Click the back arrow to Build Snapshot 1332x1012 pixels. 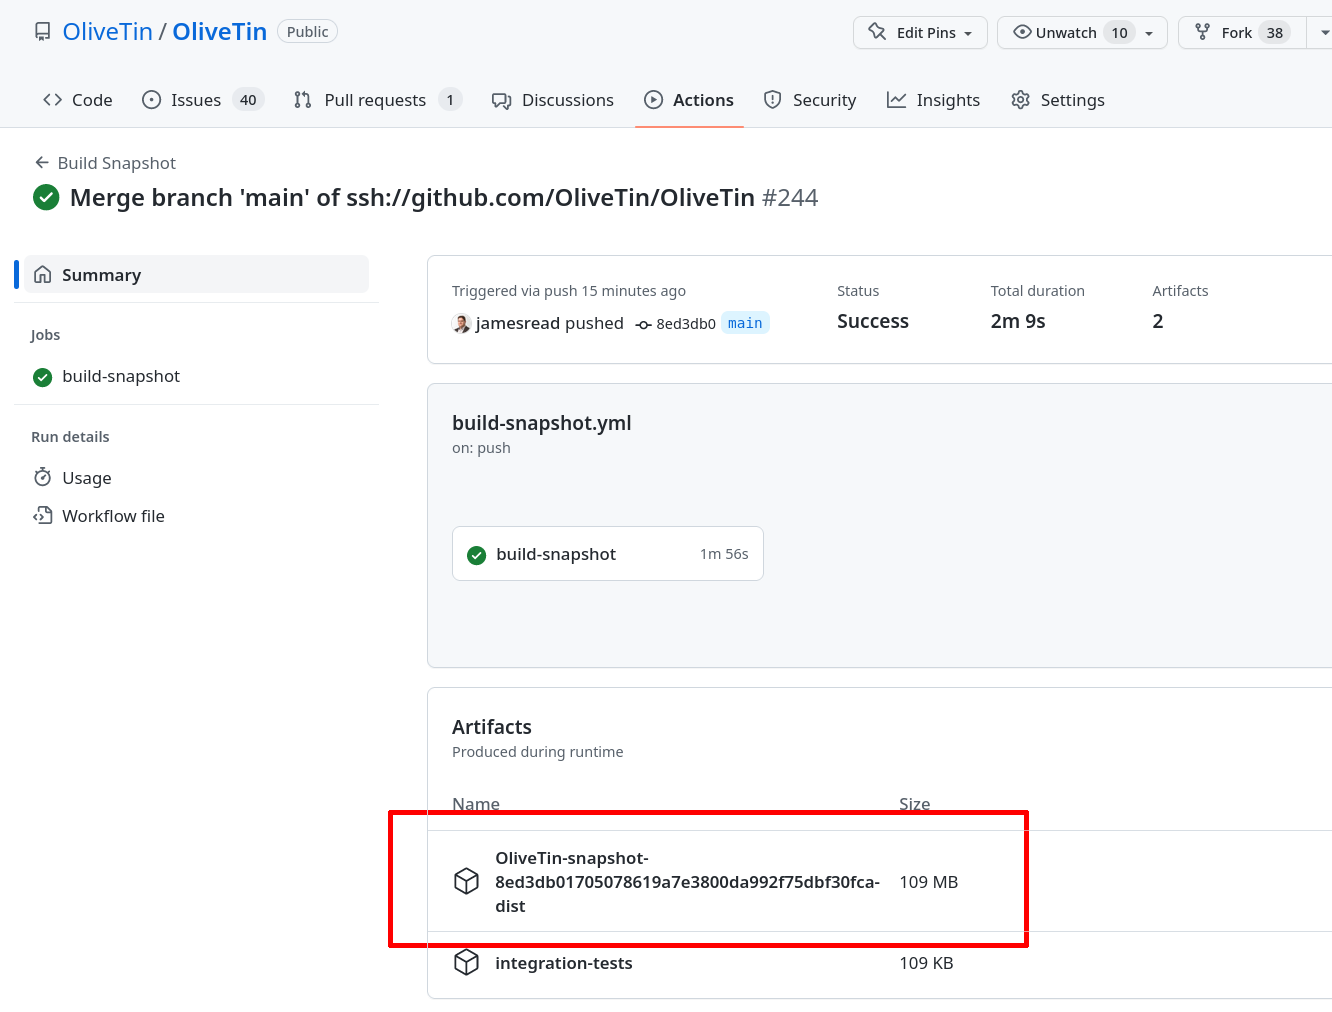point(42,163)
